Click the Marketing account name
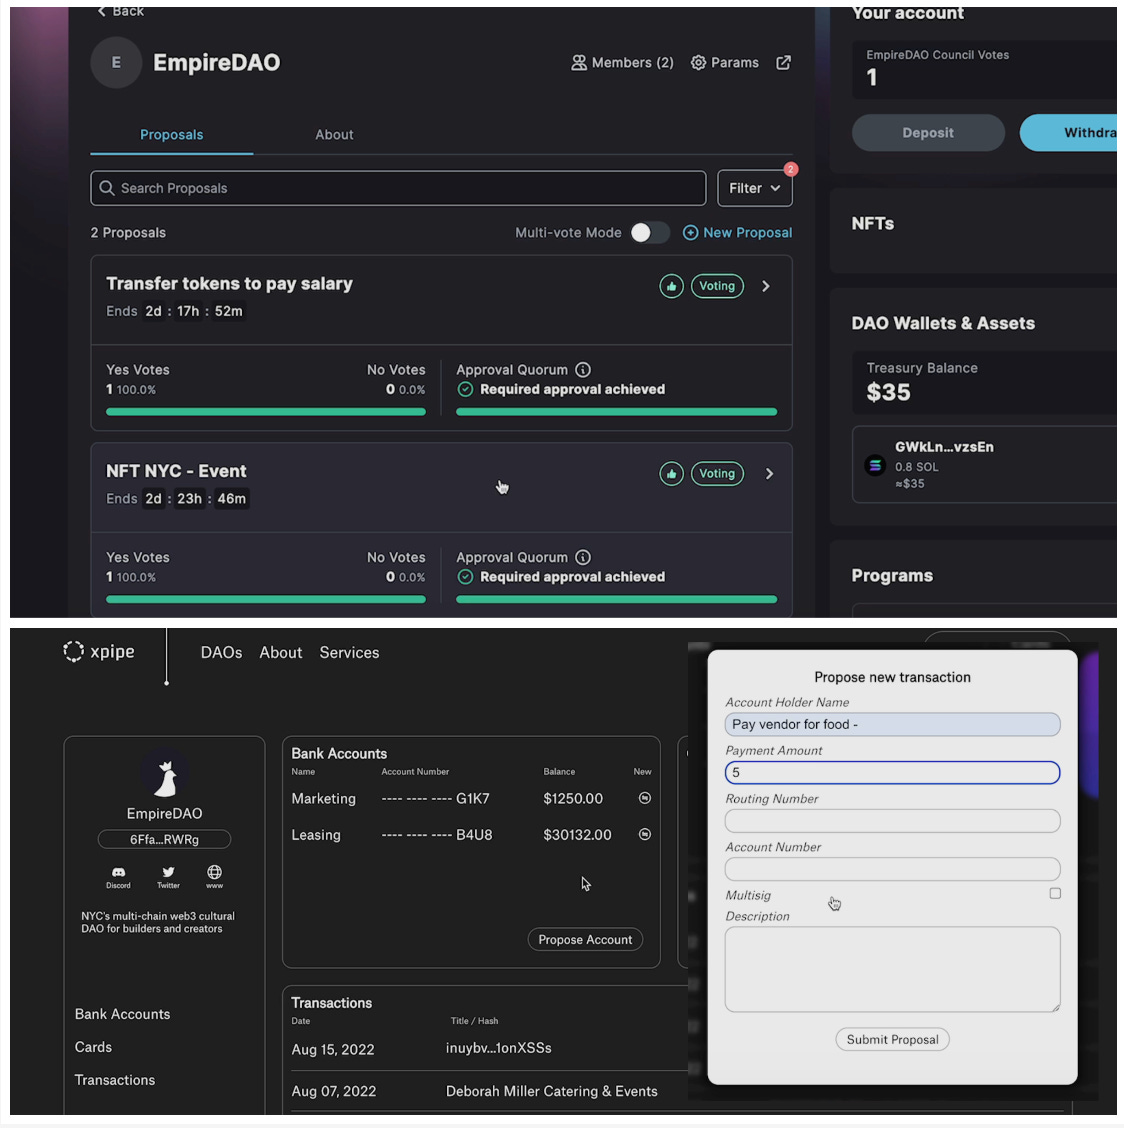 tap(323, 799)
